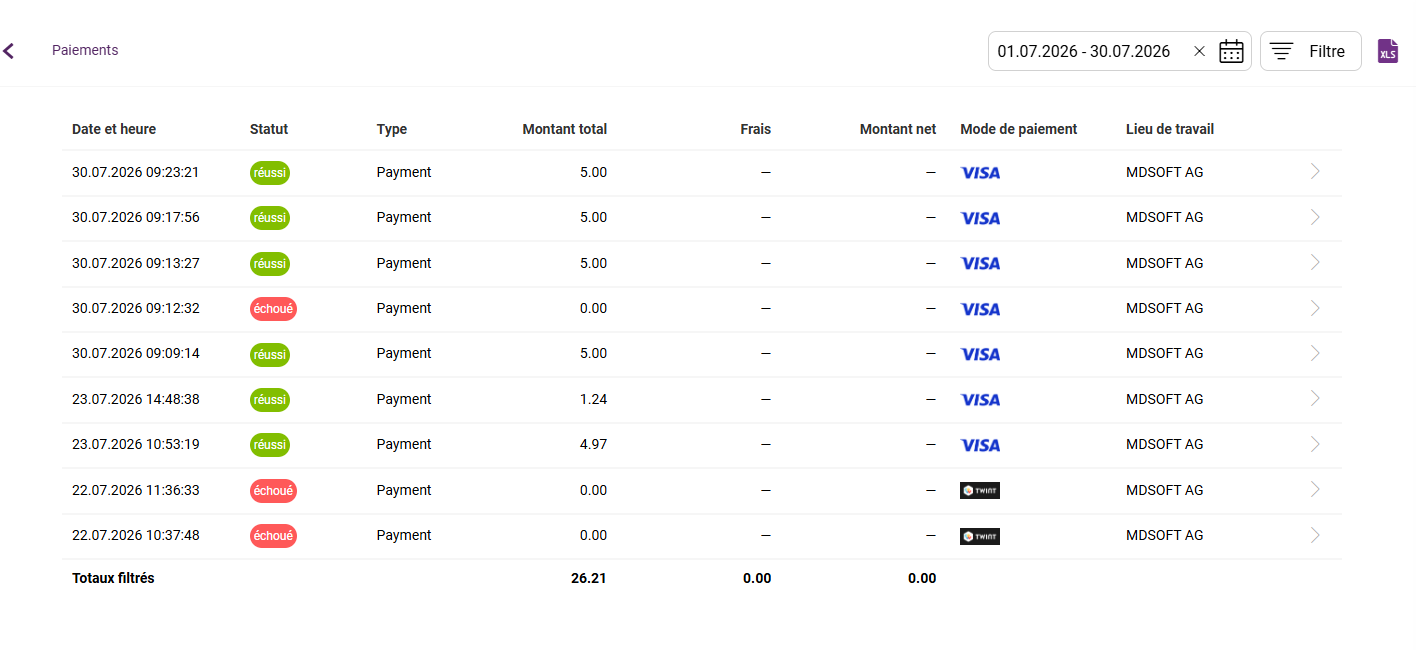Click échoué badge in the 09:12:32 row
The width and height of the screenshot is (1416, 650).
(273, 309)
